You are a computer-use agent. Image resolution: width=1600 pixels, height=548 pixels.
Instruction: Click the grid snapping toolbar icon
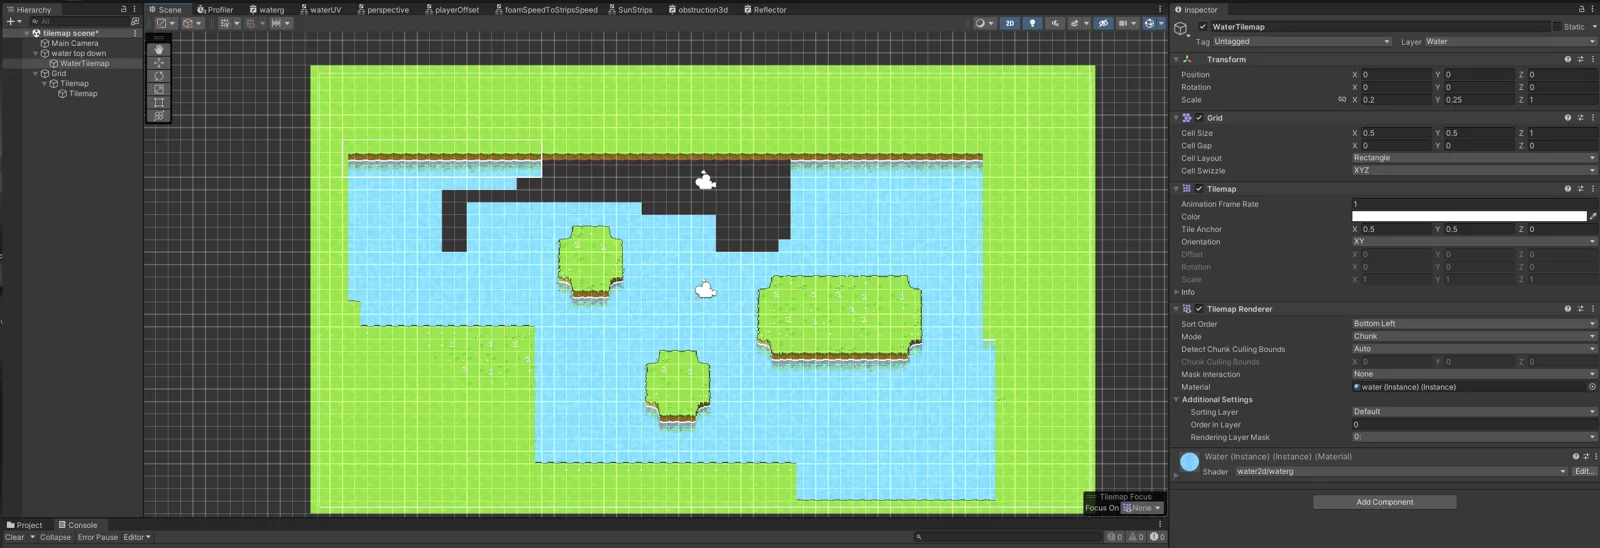251,23
